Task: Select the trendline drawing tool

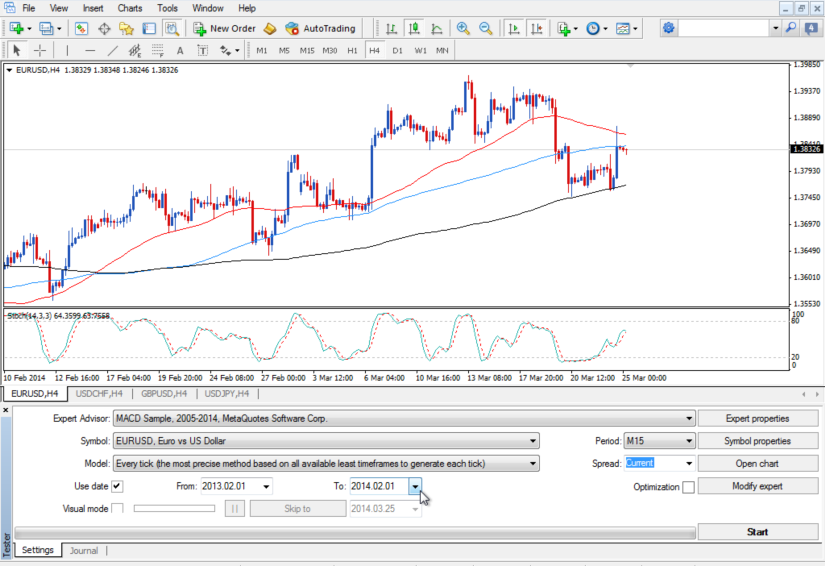Action: tap(113, 50)
